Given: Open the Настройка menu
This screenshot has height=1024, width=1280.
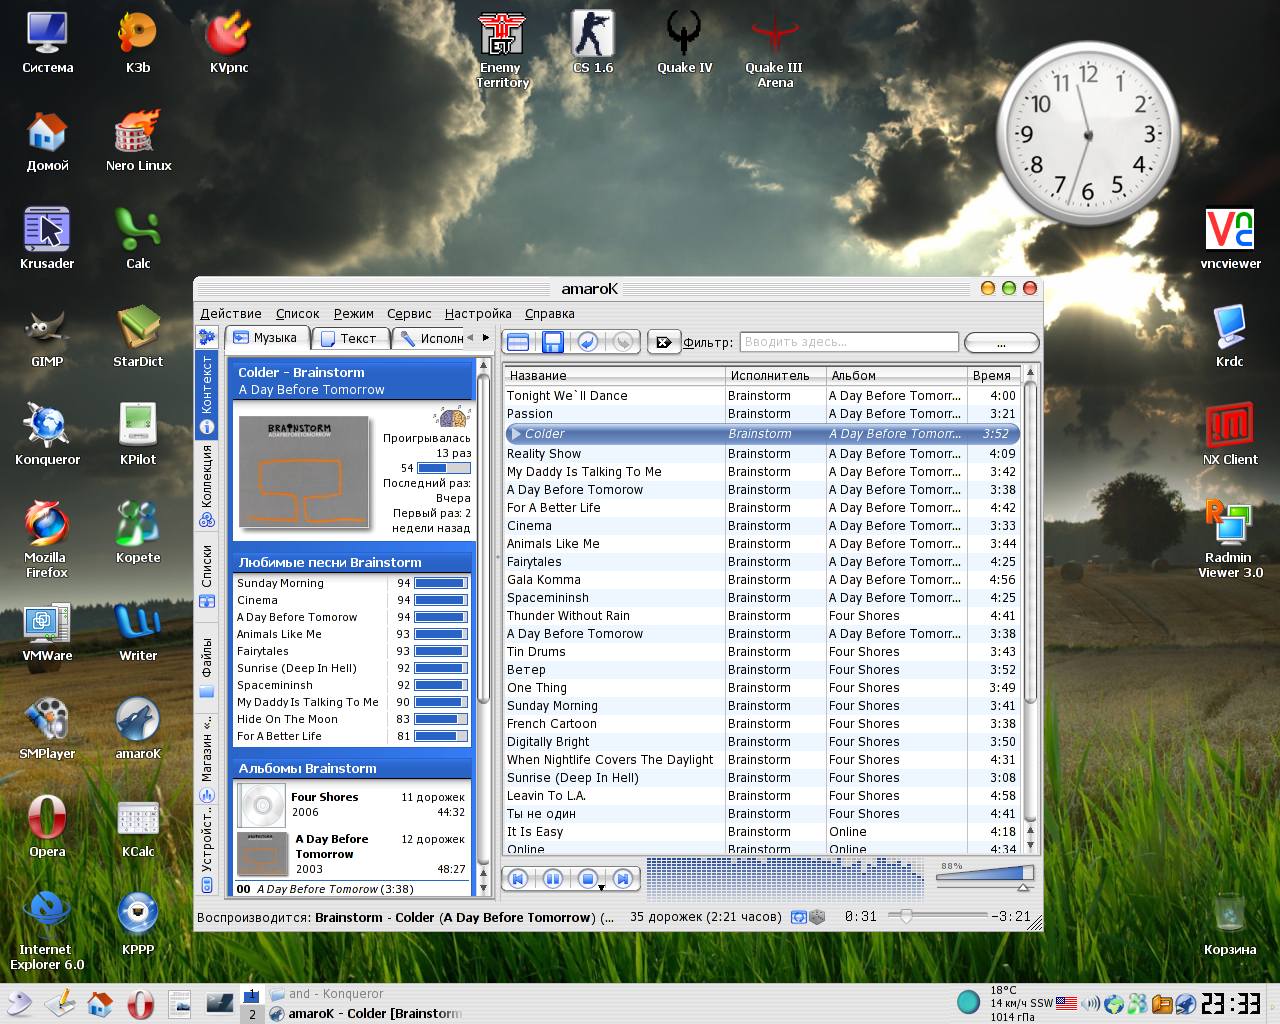Looking at the screenshot, I should click(478, 313).
